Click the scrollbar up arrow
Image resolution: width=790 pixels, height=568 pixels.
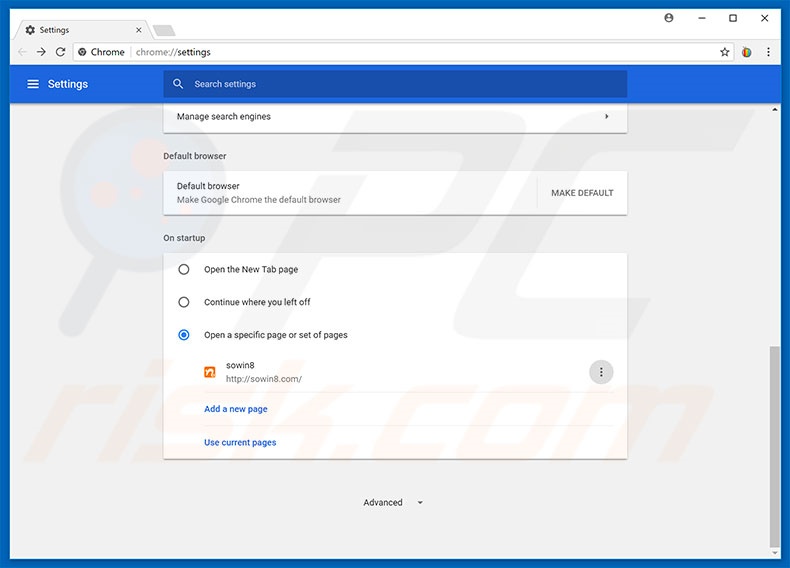(774, 109)
